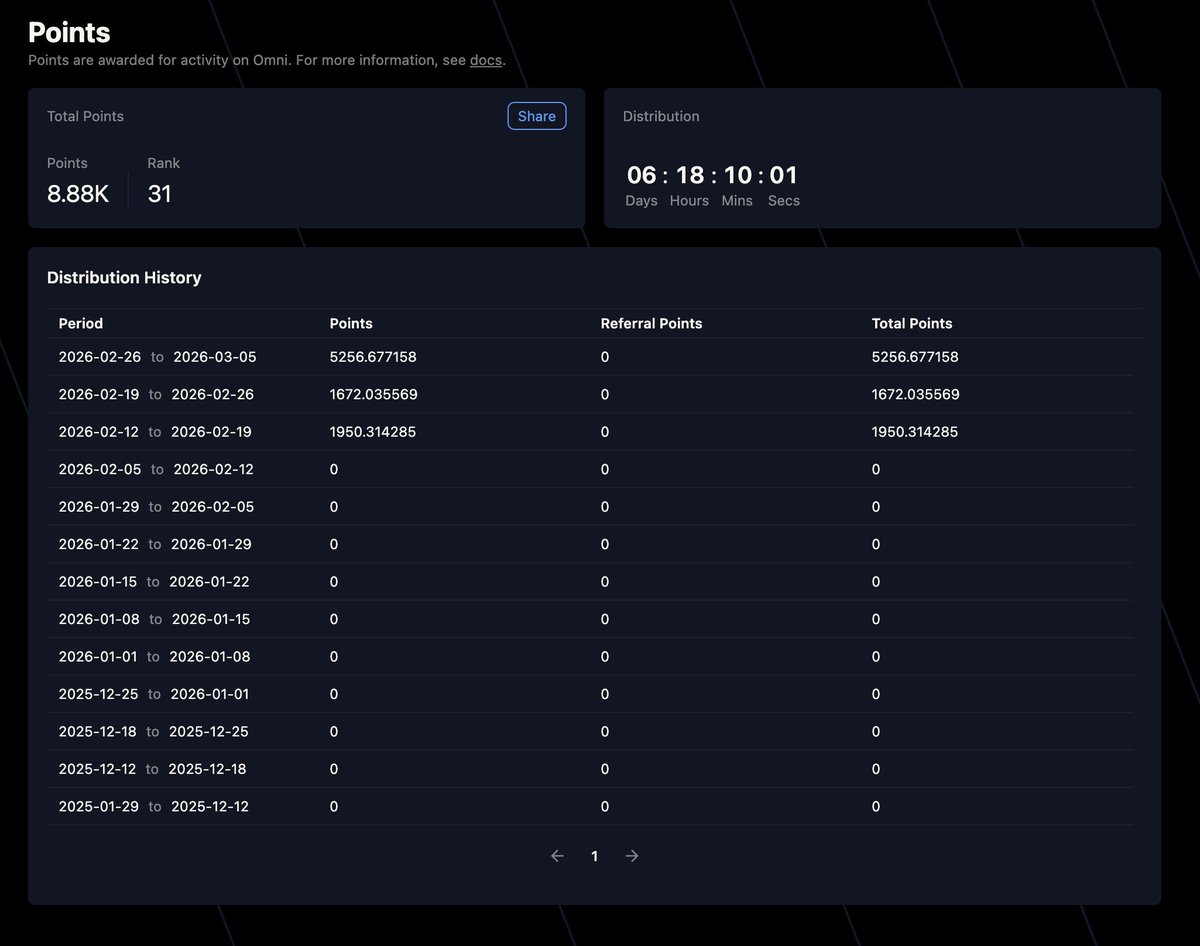The height and width of the screenshot is (946, 1200).
Task: Open the docs link
Action: (x=485, y=60)
